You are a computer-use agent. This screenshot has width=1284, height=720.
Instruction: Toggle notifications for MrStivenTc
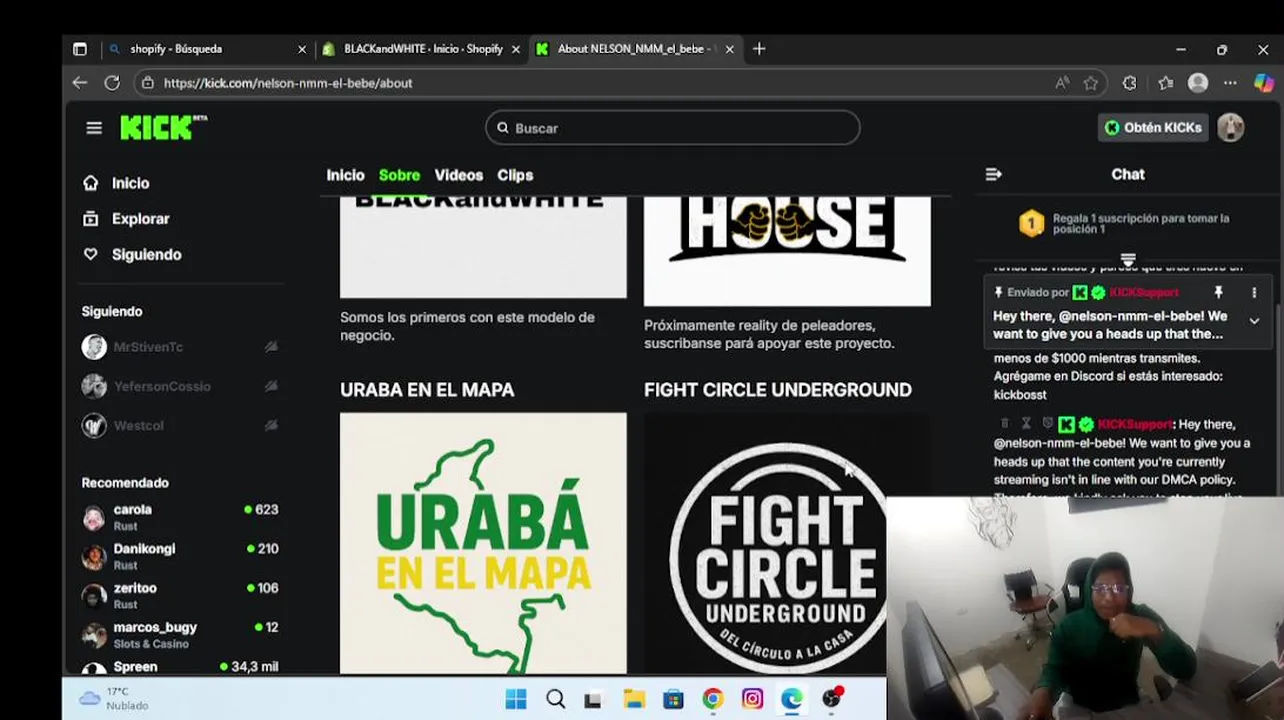pos(271,347)
